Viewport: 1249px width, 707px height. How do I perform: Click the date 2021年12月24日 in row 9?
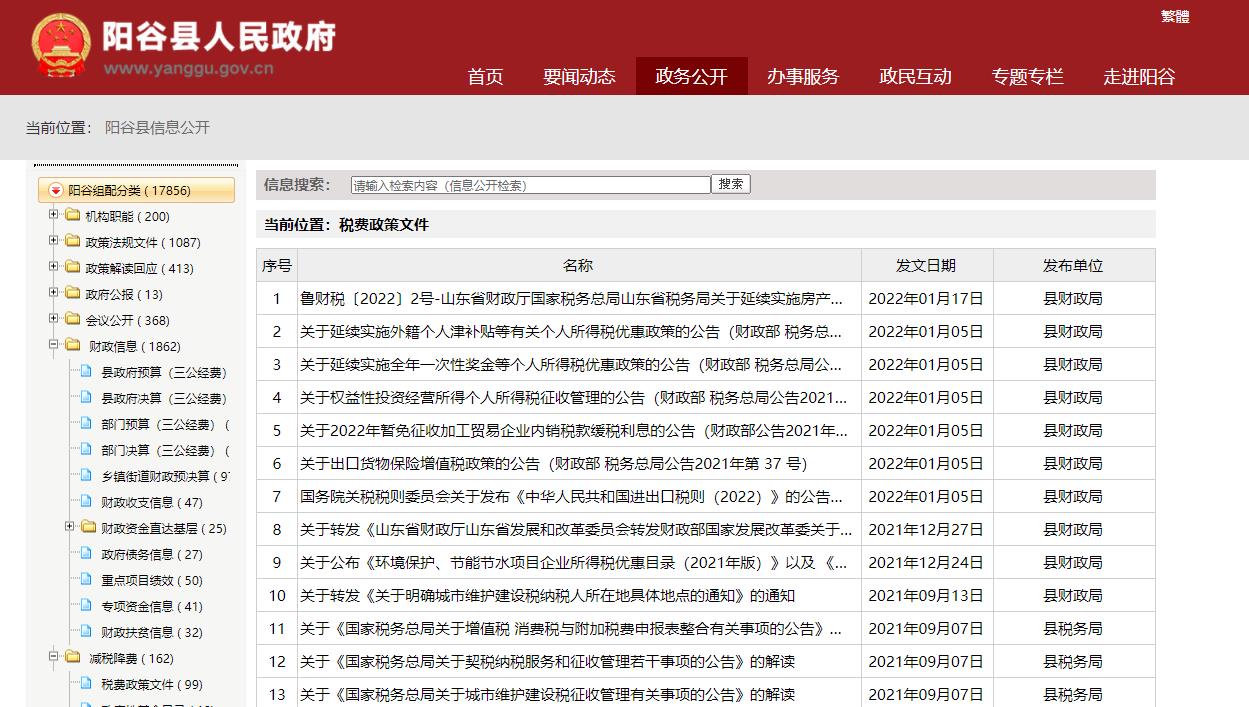(926, 562)
